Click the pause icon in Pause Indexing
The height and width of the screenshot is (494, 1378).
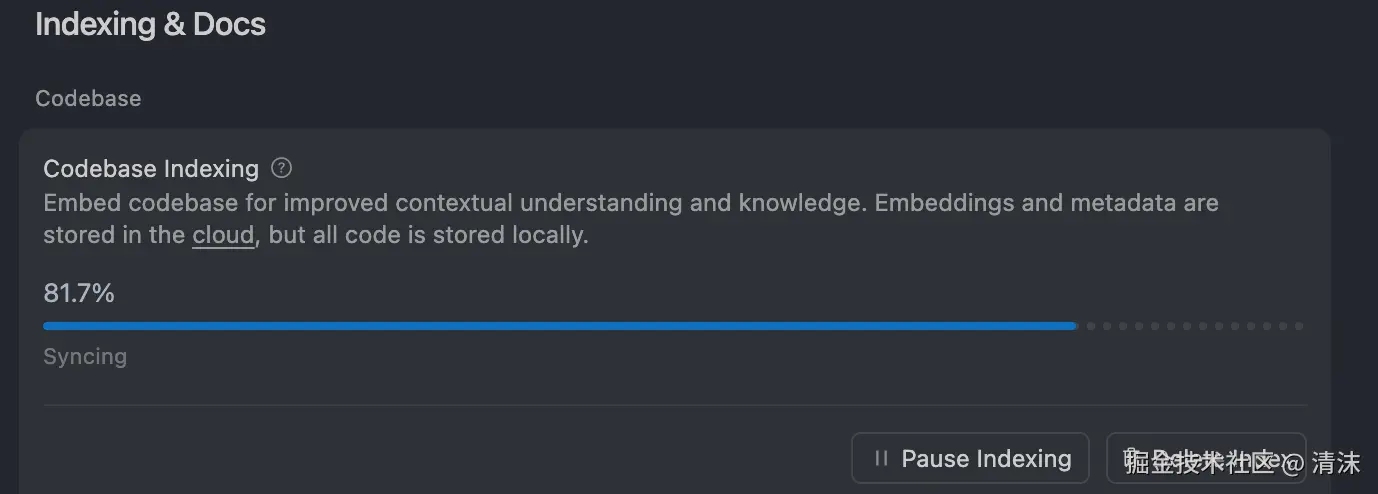point(881,459)
